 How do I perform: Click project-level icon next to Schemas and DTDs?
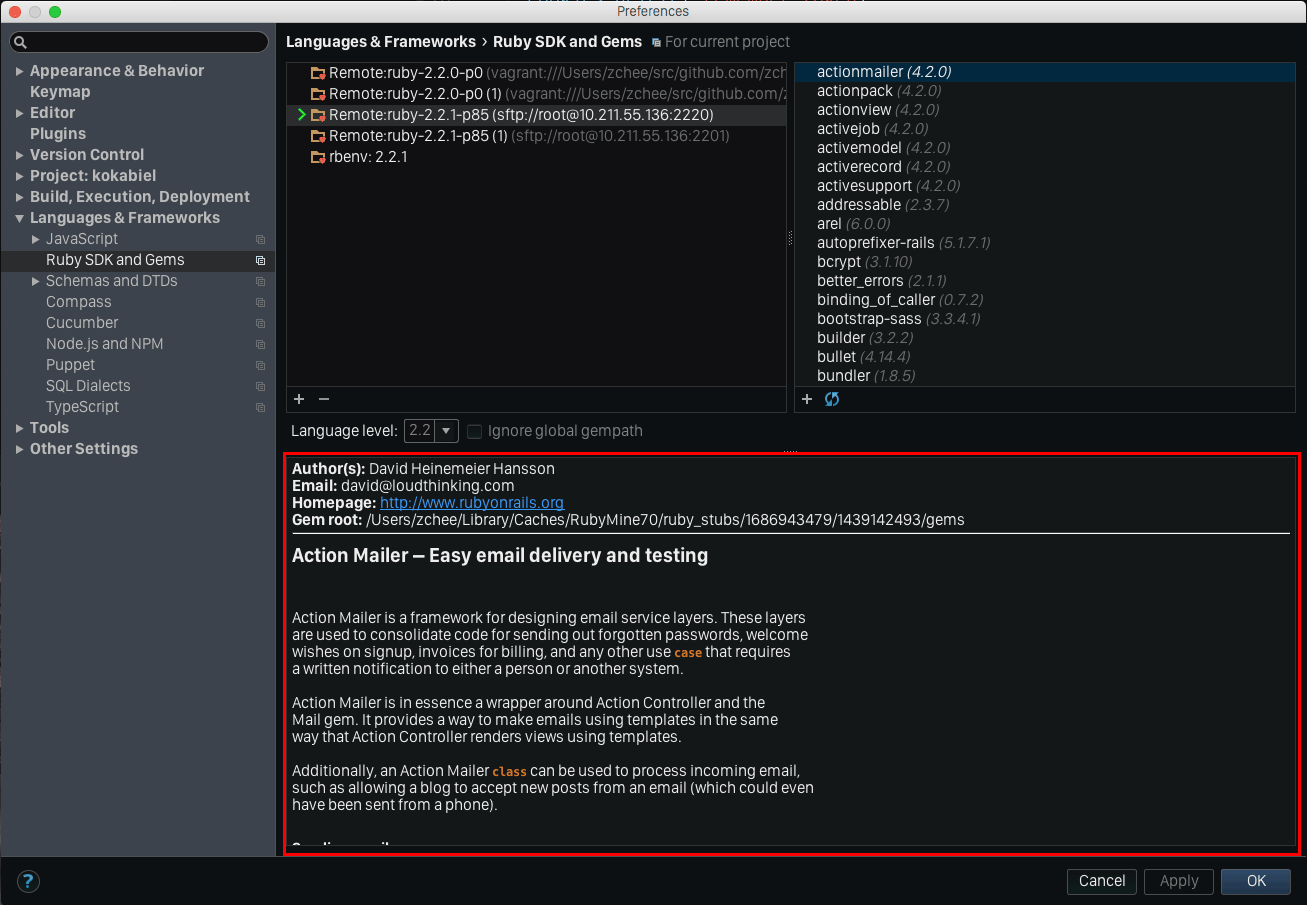coord(260,281)
